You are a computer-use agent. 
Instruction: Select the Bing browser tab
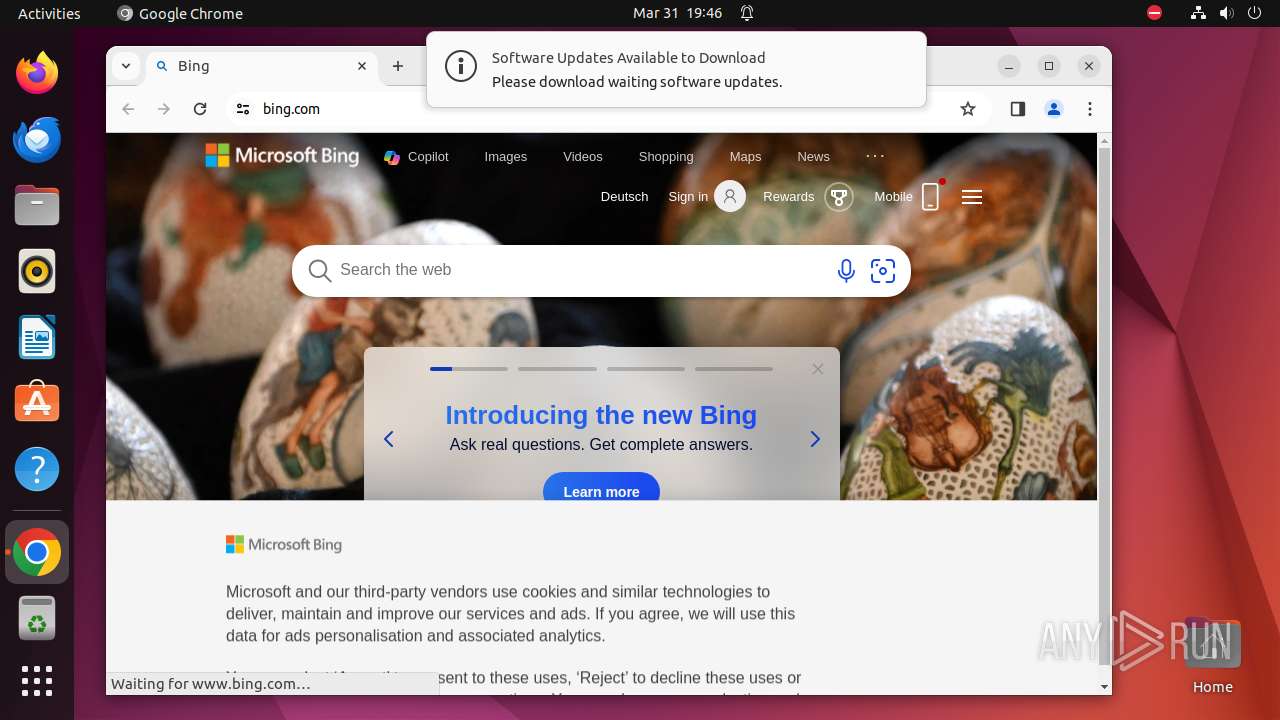click(x=262, y=66)
